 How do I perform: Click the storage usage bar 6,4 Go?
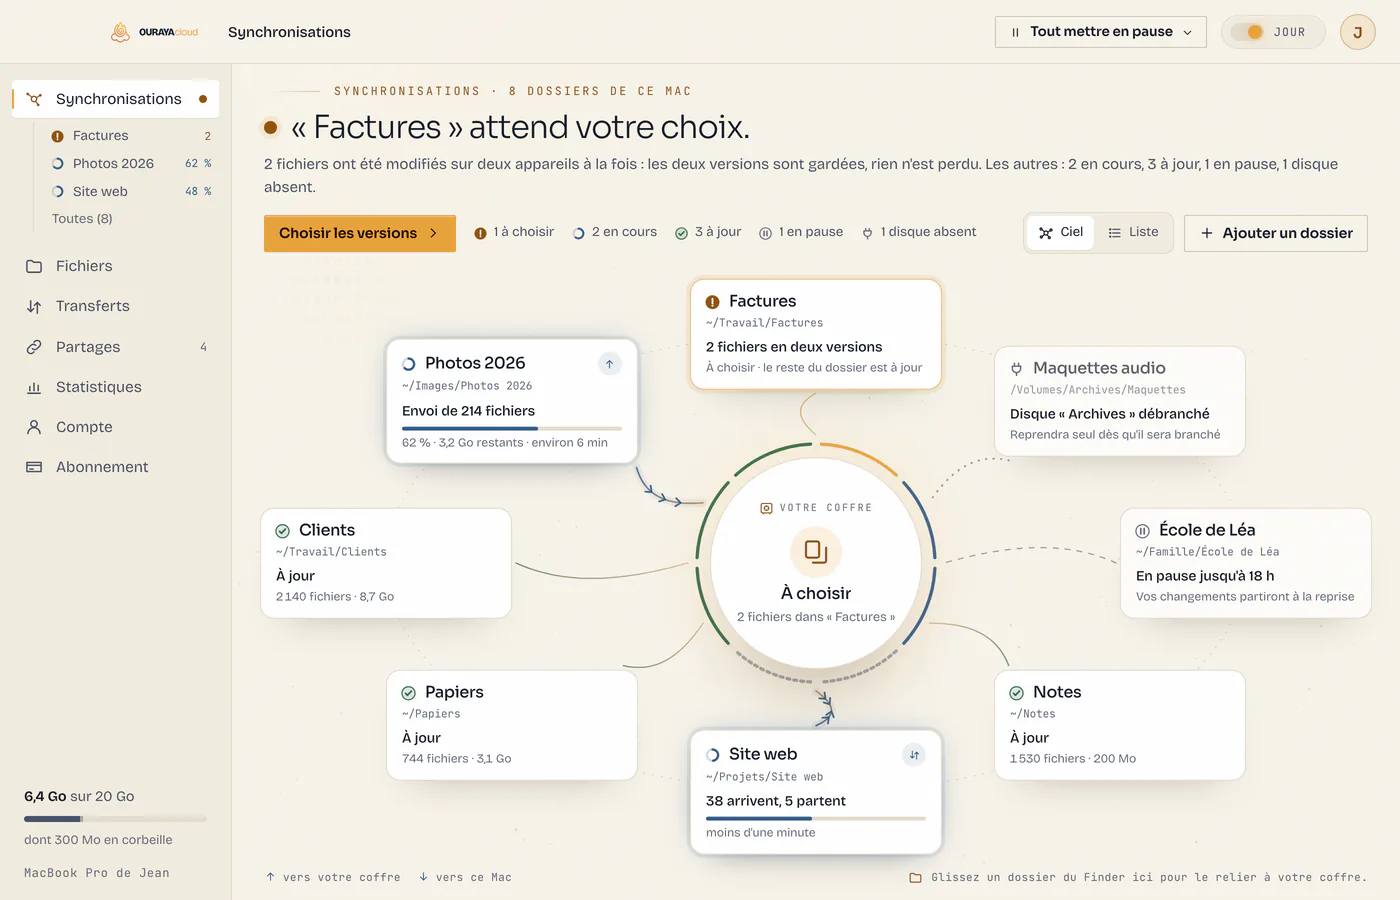tap(115, 819)
